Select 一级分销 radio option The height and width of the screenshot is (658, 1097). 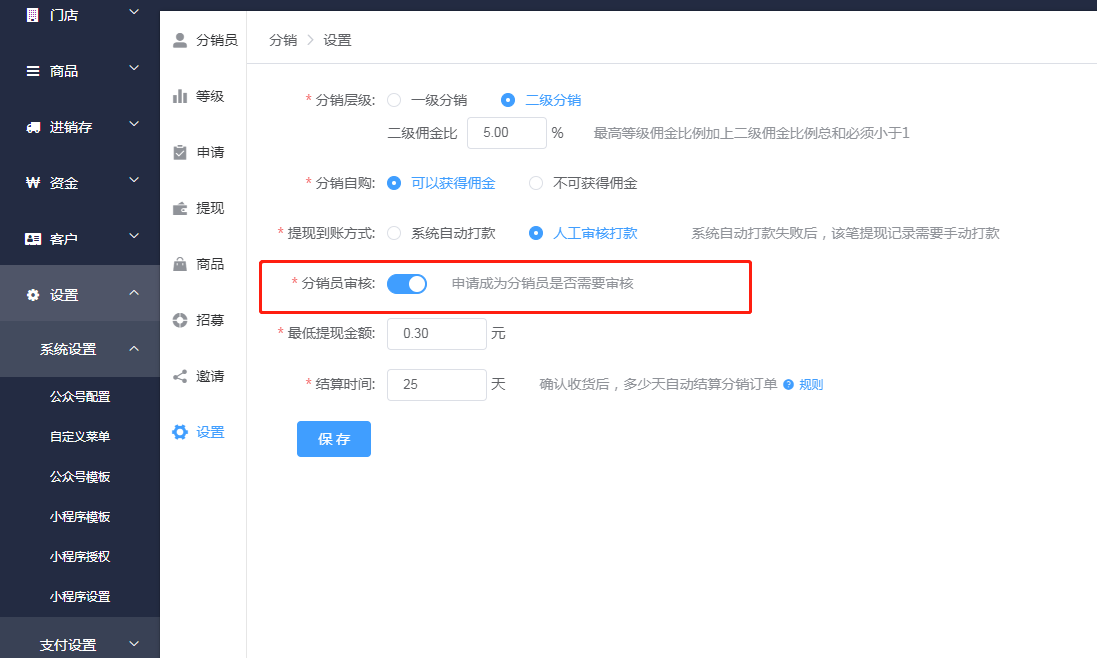(x=395, y=100)
